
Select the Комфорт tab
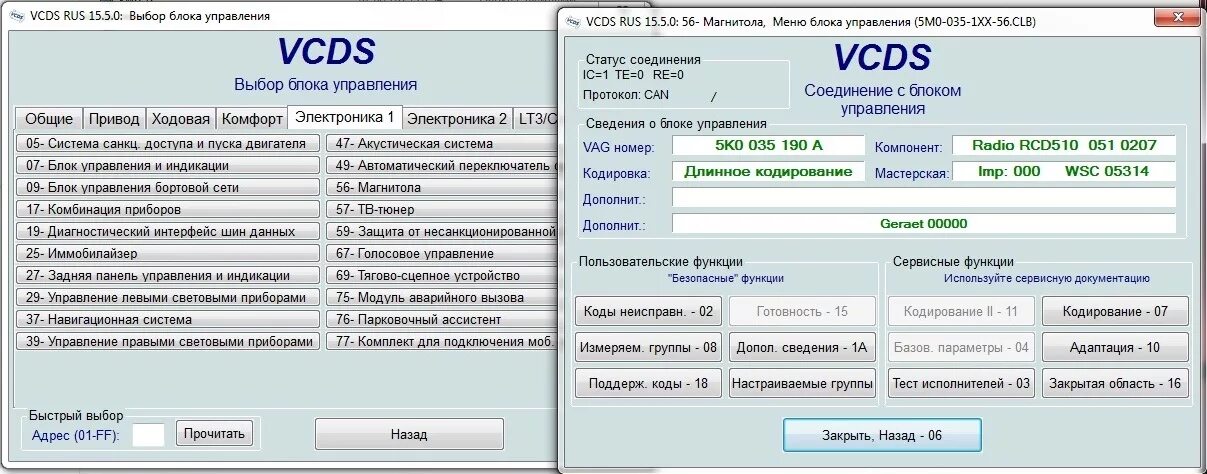click(x=251, y=118)
